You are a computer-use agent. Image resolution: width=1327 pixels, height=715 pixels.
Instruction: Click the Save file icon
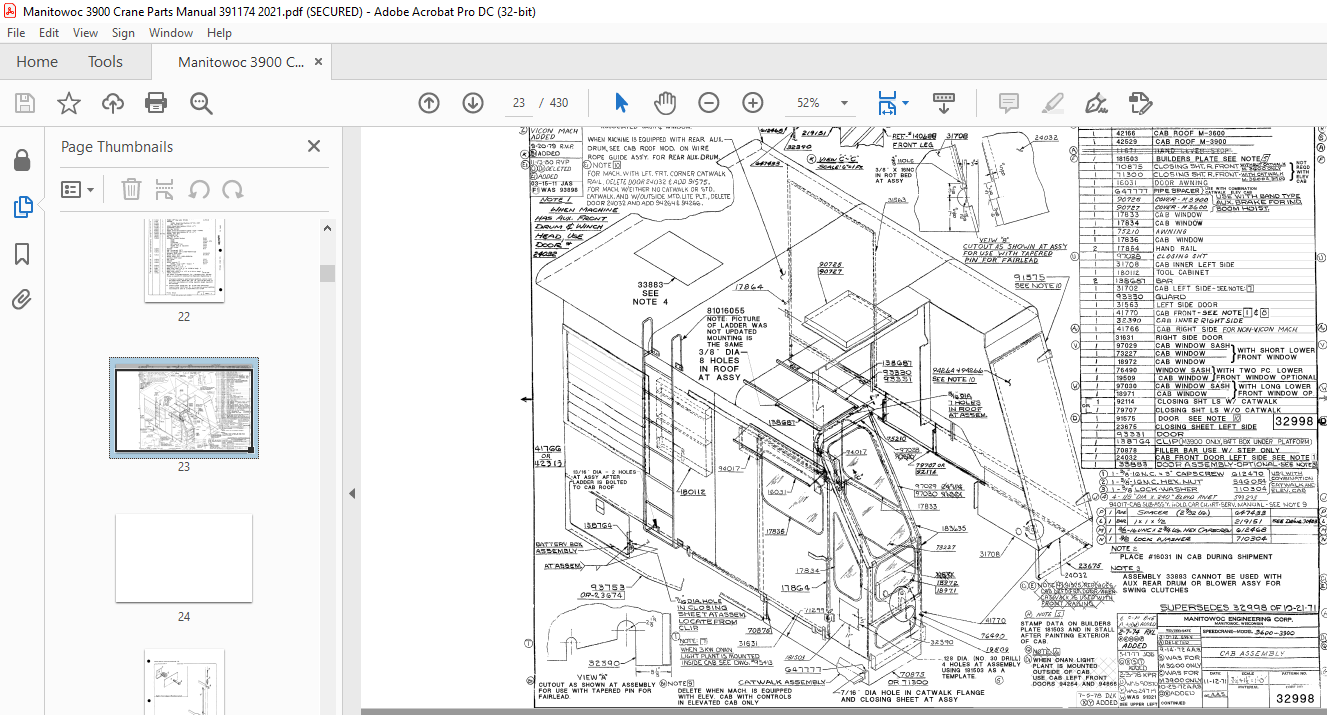(x=25, y=103)
